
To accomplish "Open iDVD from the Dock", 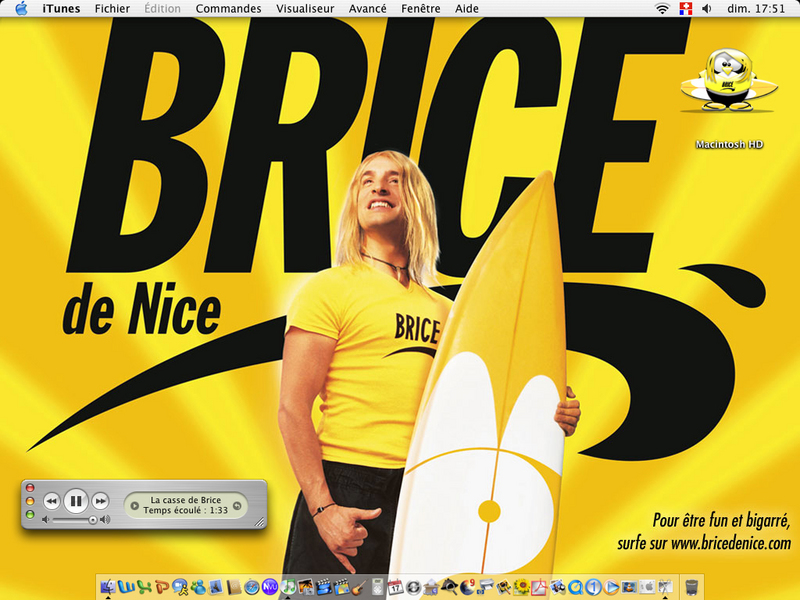I will [341, 587].
